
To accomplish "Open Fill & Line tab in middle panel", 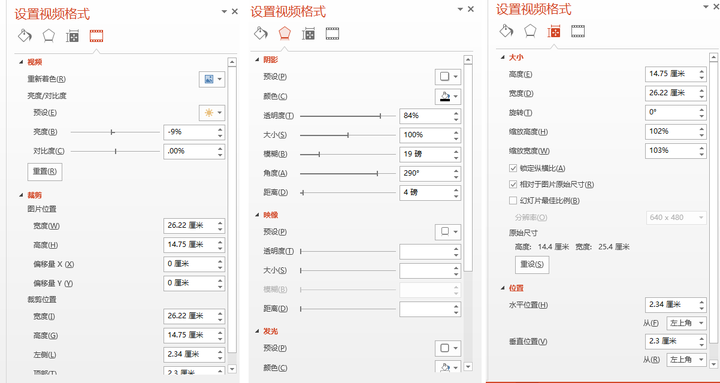I will [261, 33].
